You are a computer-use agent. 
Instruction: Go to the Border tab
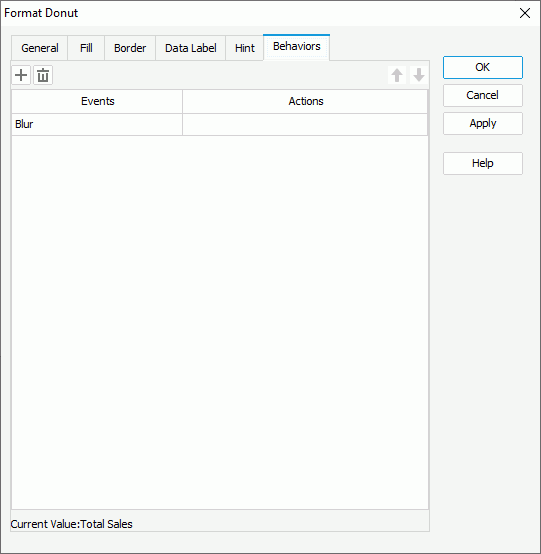(x=130, y=48)
